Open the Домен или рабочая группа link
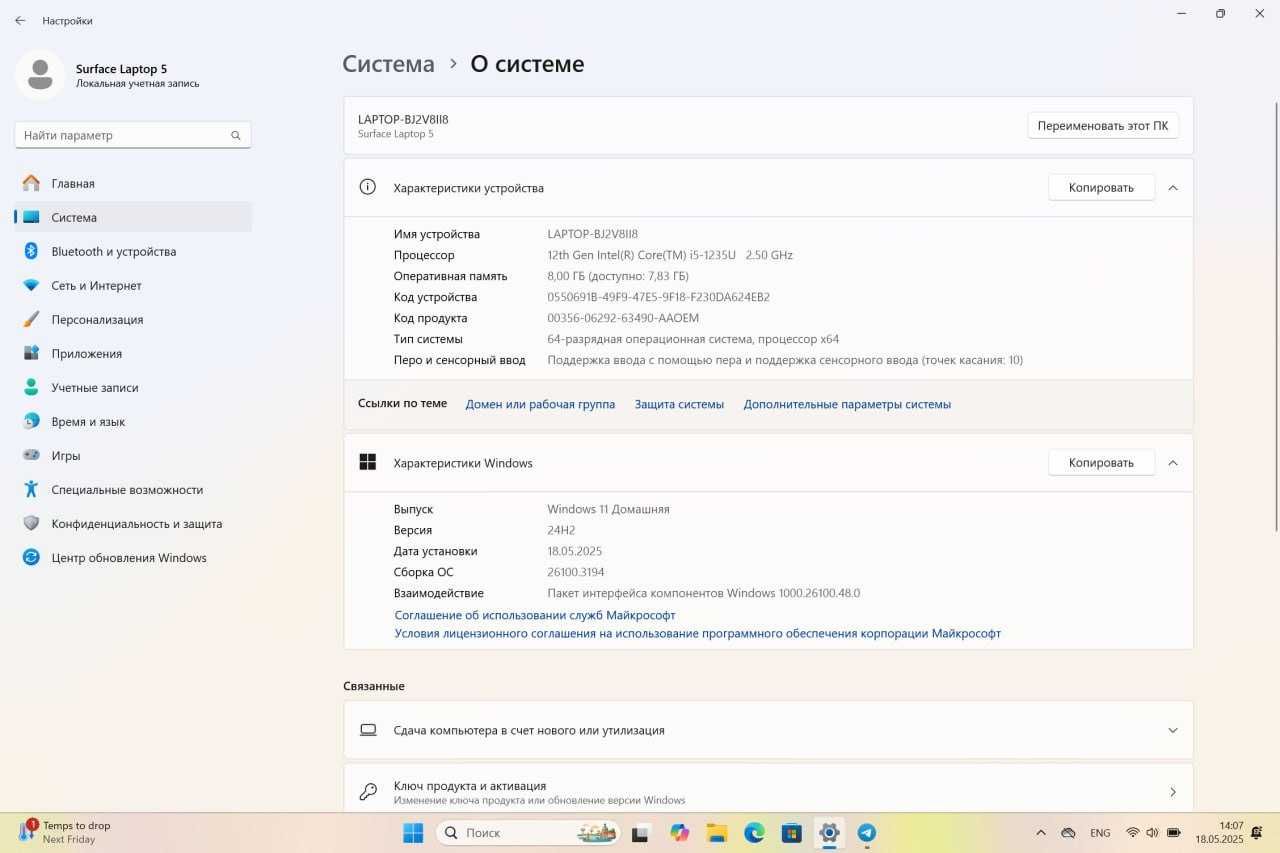 pos(540,404)
